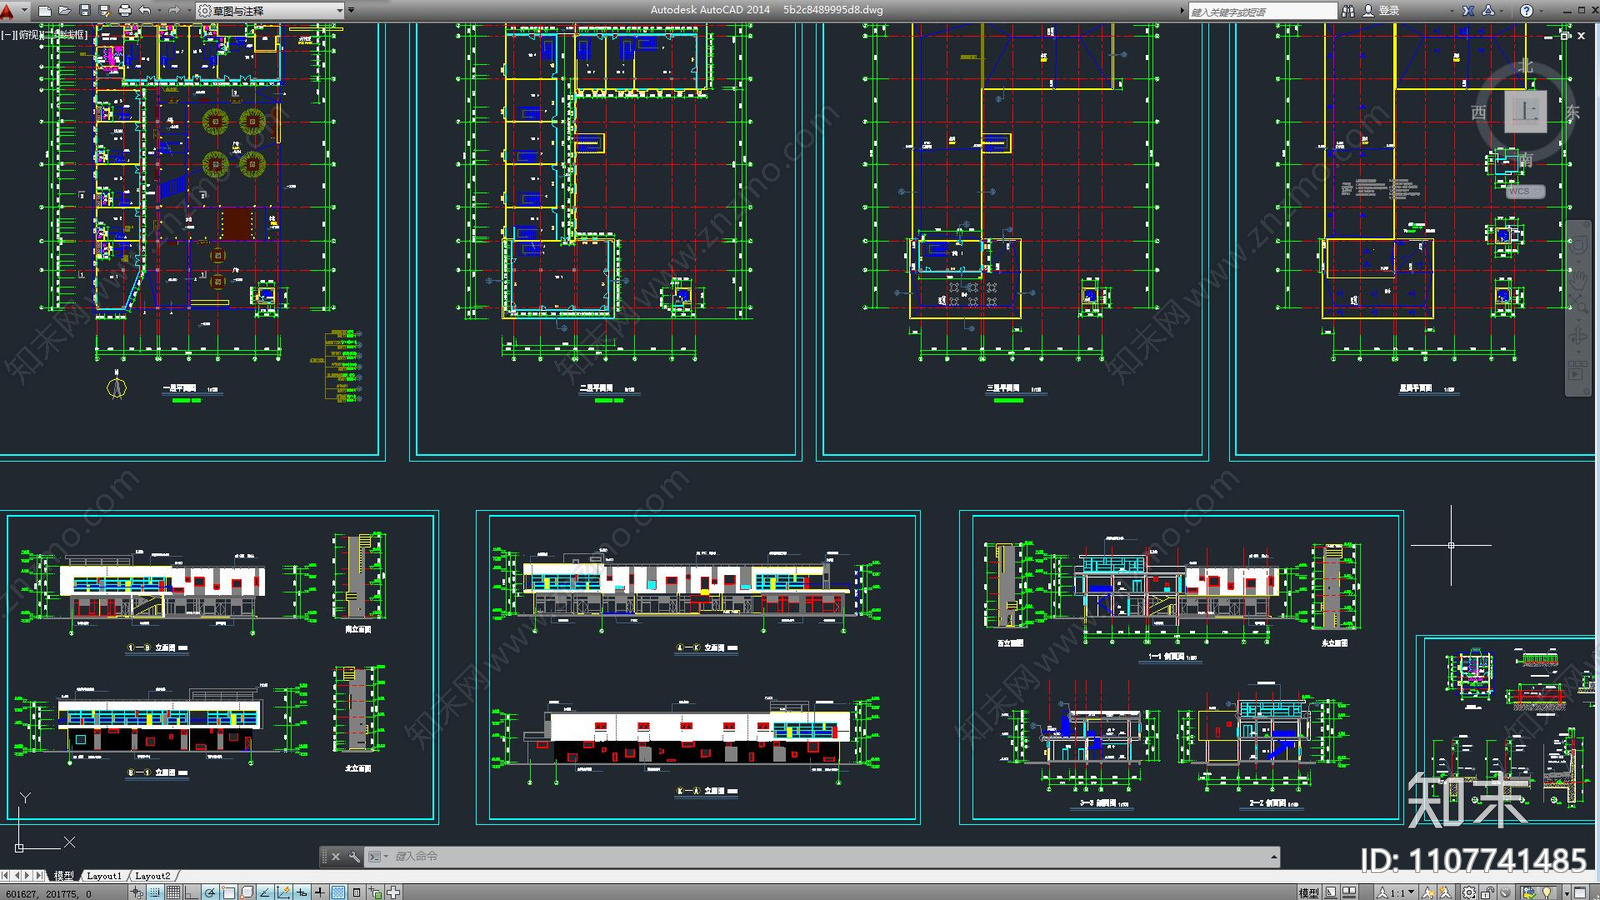Toggle Polar Tracking in the status bar
Viewport: 1600px width, 900px height.
coord(209,892)
